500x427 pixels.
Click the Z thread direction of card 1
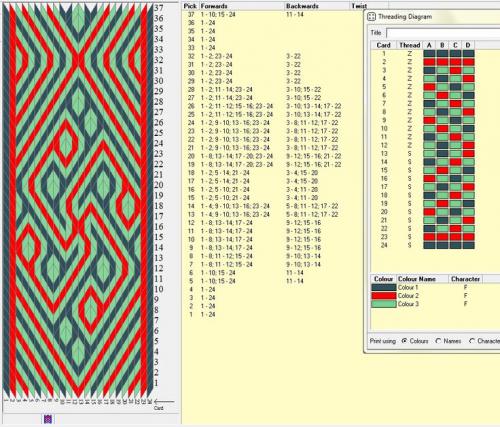point(410,53)
